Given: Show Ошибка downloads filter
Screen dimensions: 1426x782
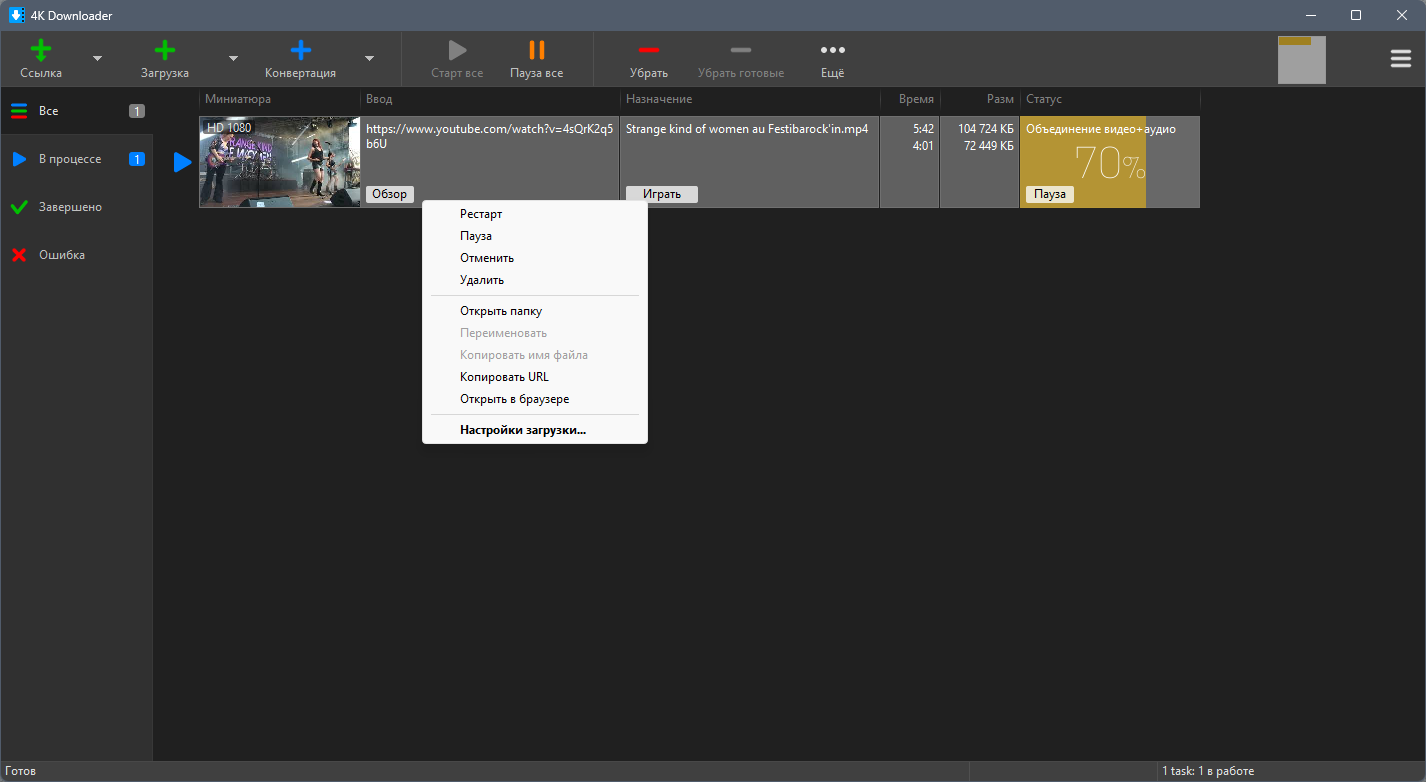Looking at the screenshot, I should (77, 255).
